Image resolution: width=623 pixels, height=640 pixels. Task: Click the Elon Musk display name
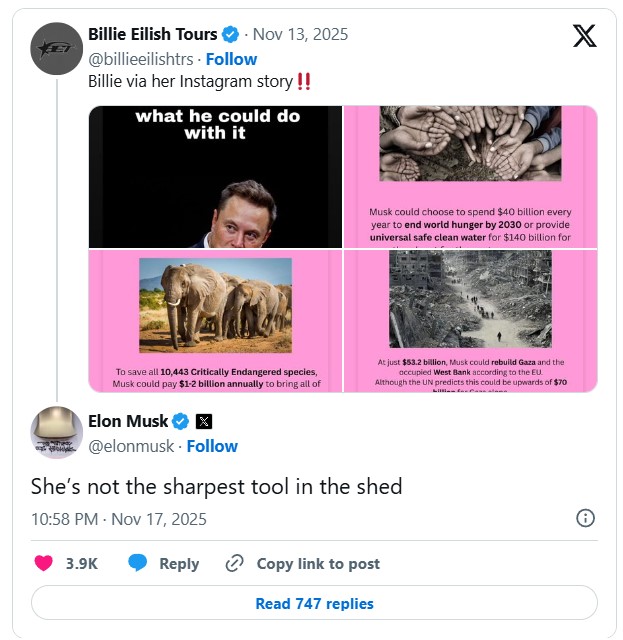[129, 421]
